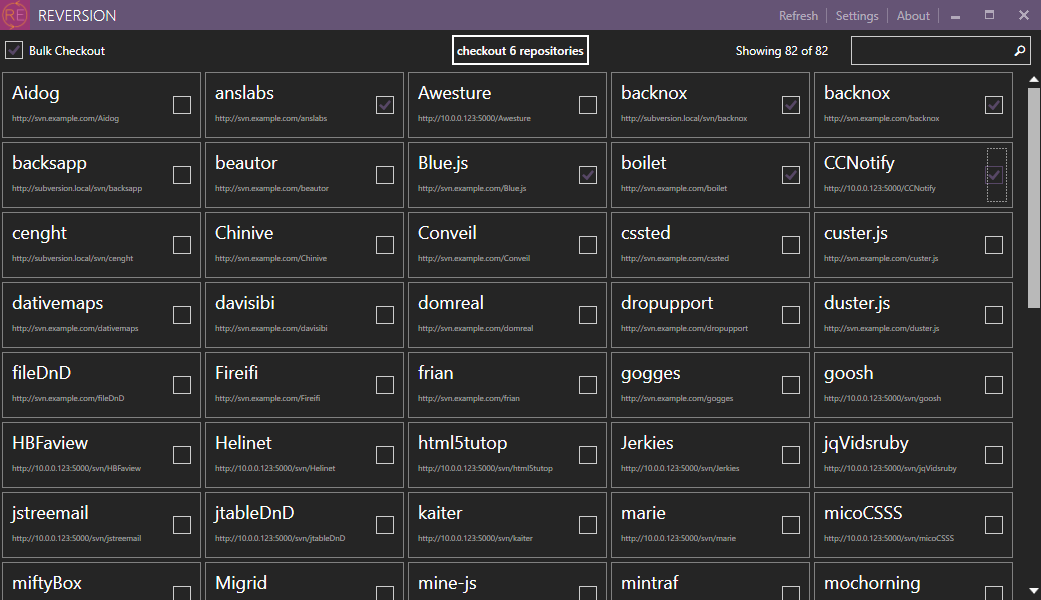Untick the boilet repository checkbox
The image size is (1041, 600).
[x=791, y=175]
